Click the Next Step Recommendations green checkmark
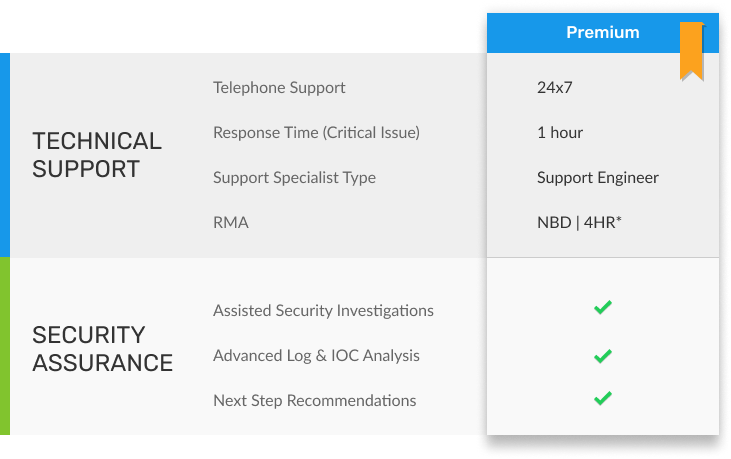The width and height of the screenshot is (731, 459). pos(602,399)
